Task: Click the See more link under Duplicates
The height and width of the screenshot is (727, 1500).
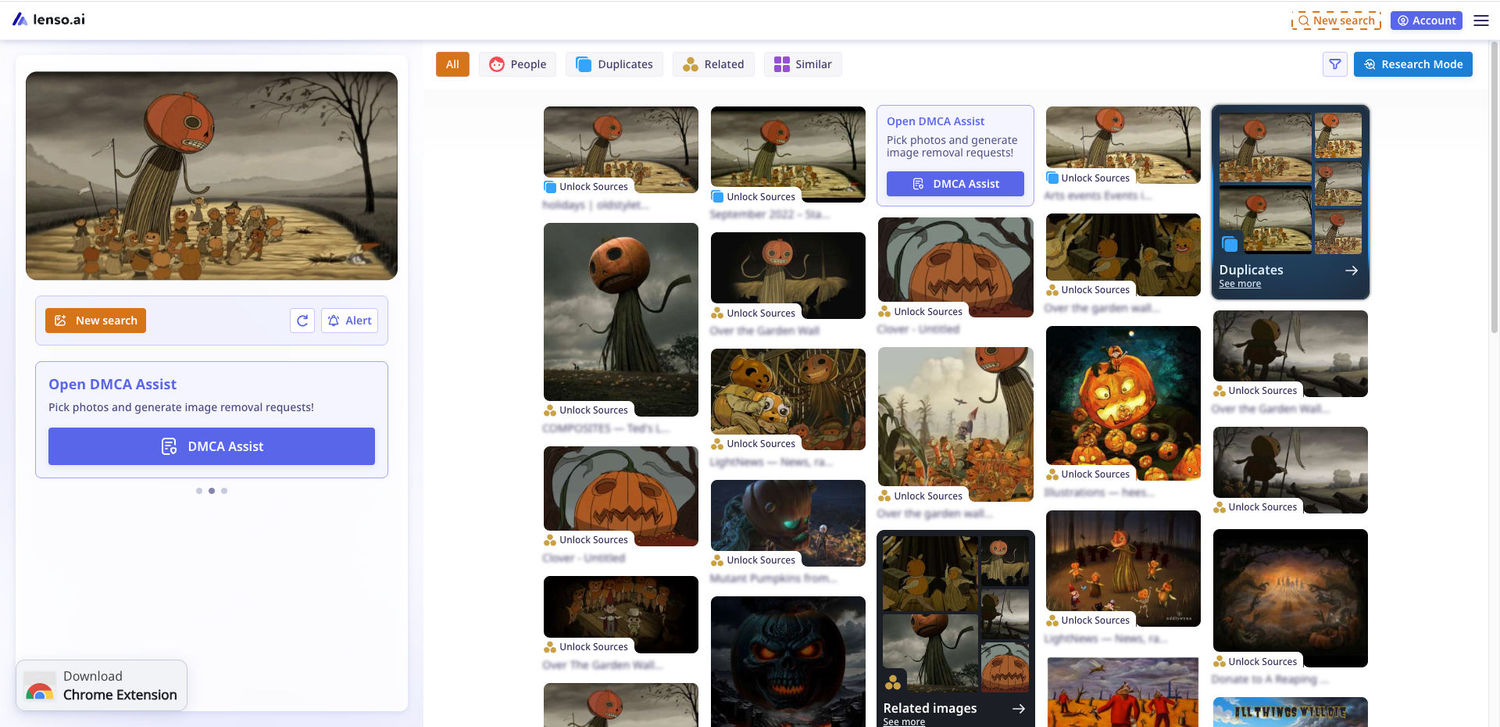Action: [1240, 284]
